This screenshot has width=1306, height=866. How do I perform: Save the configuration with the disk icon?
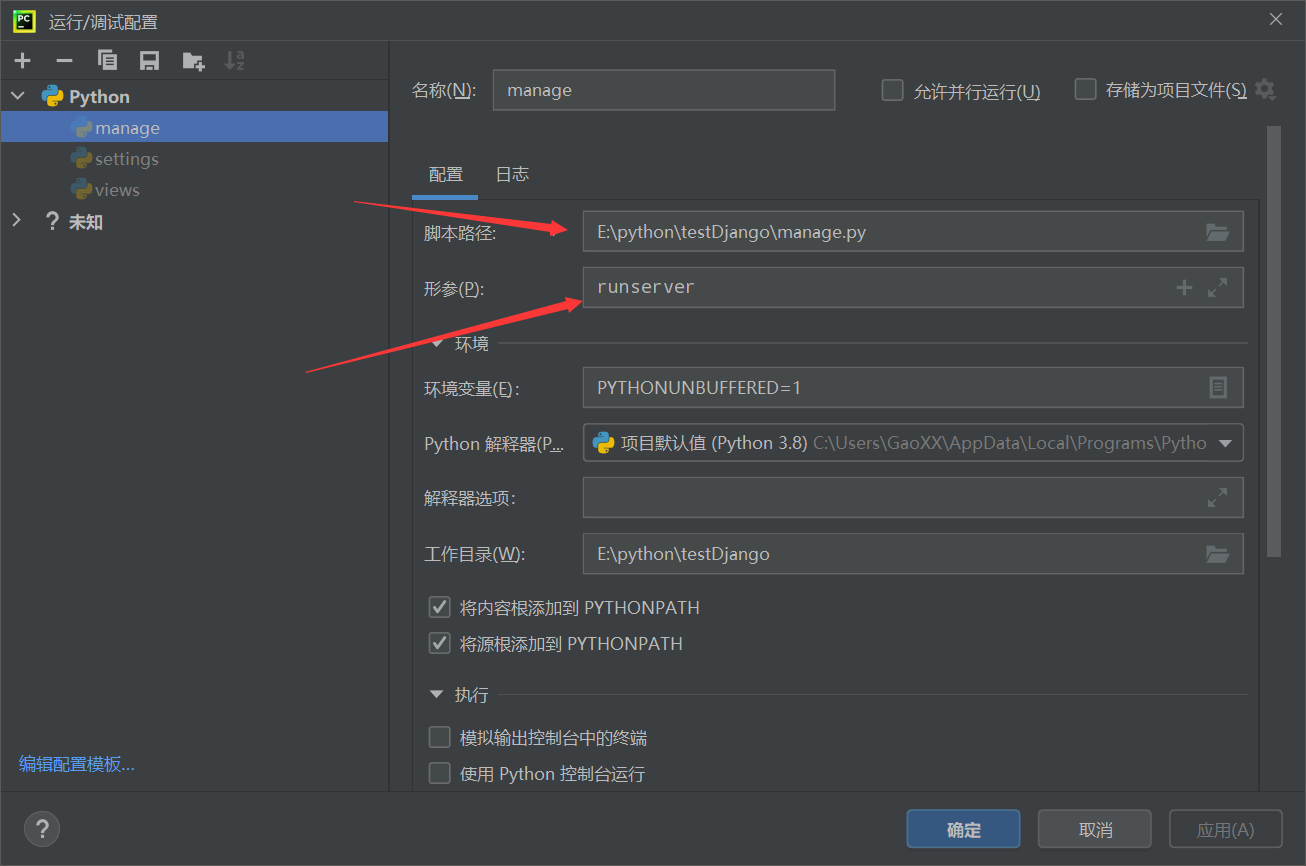pyautogui.click(x=150, y=61)
